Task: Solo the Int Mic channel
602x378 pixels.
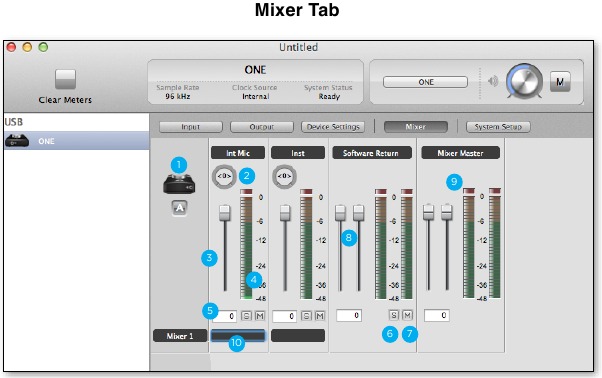Action: coord(246,316)
